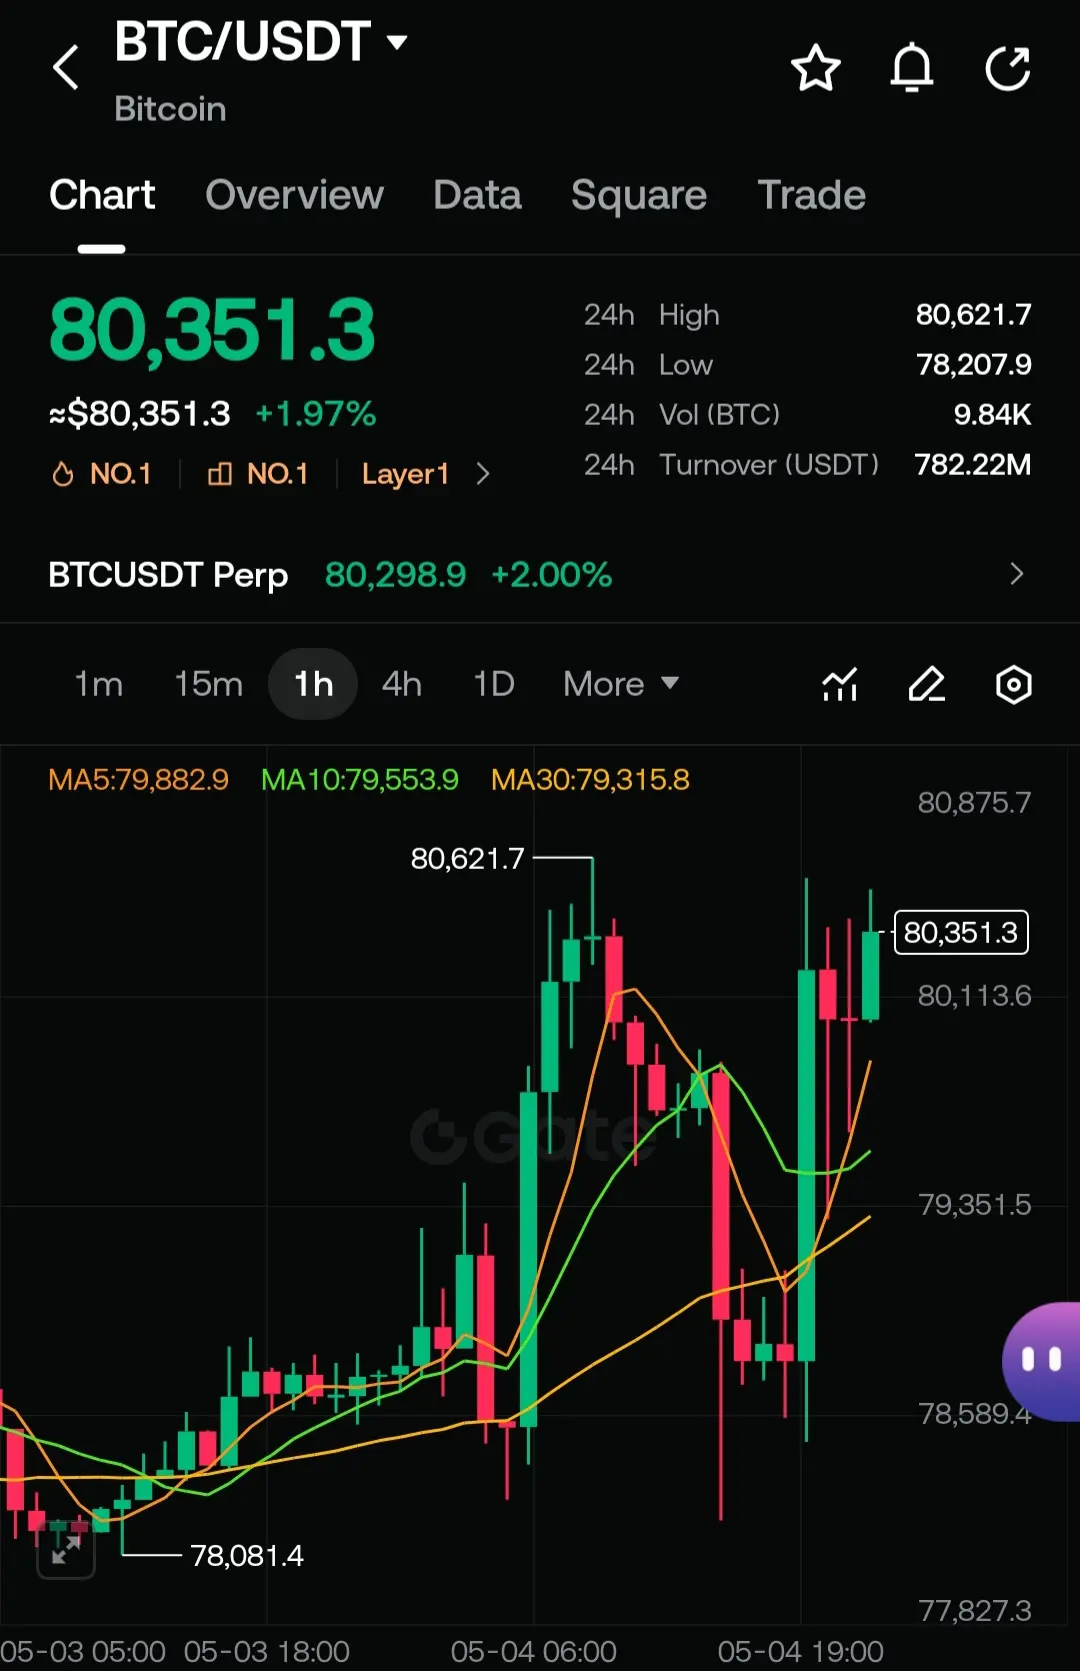Select the 1h timeframe
1080x1671 pixels.
tap(313, 684)
